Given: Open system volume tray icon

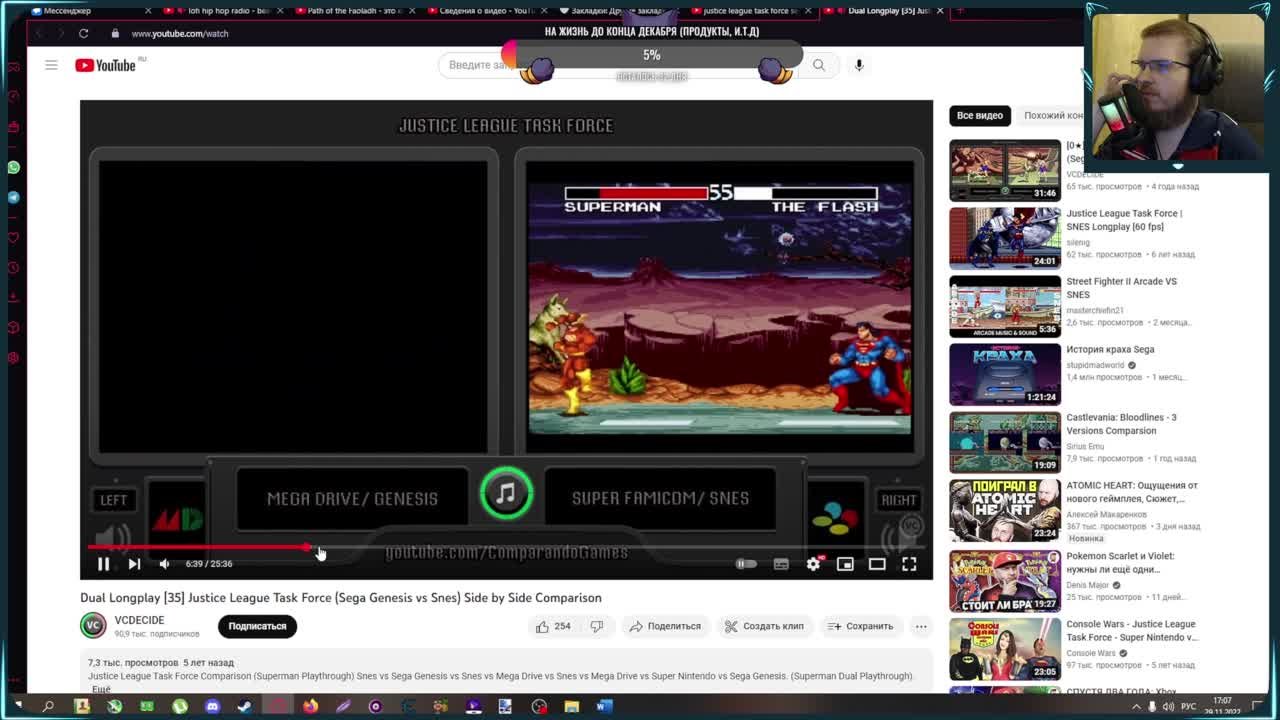Looking at the screenshot, I should pyautogui.click(x=1169, y=706).
